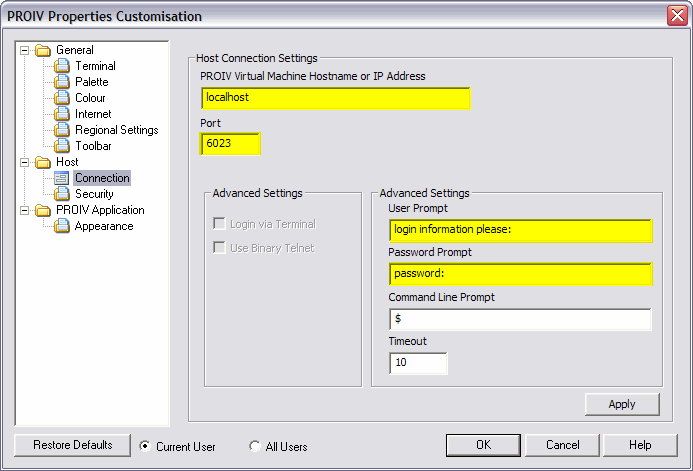
Task: Click the Connection page icon
Action: pos(62,178)
